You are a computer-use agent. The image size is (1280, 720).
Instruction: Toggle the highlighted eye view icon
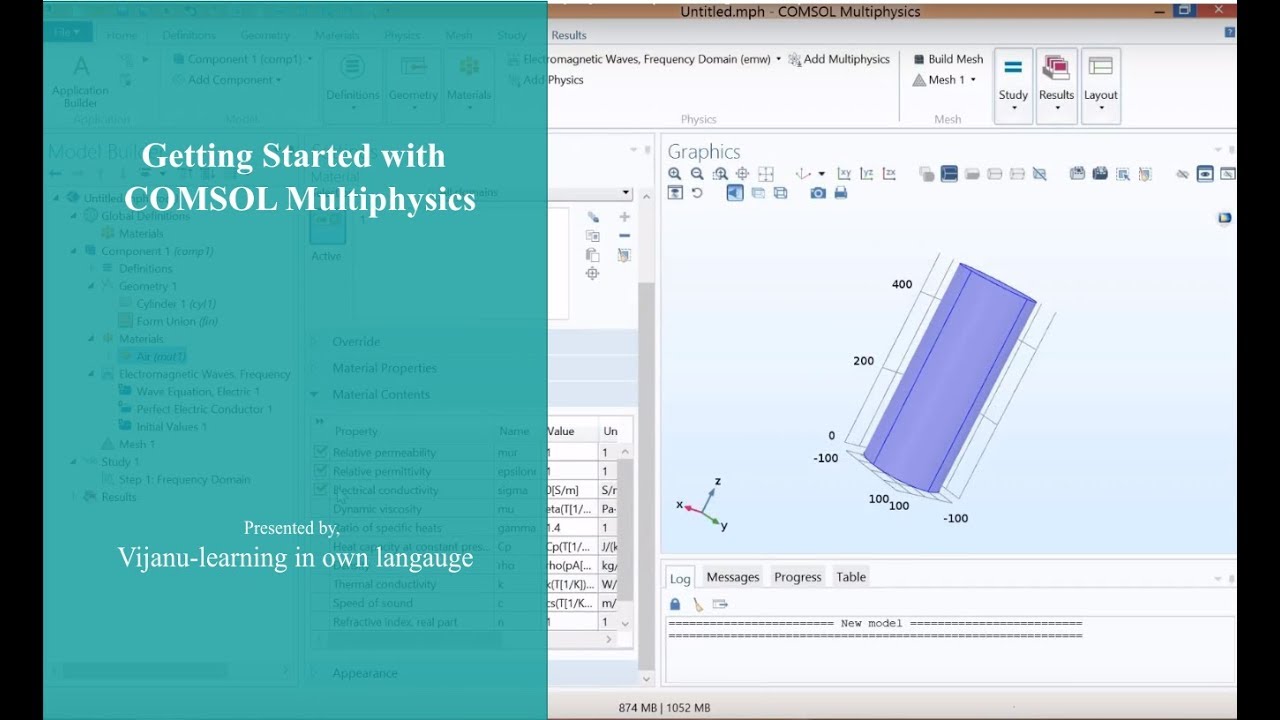coord(1205,174)
